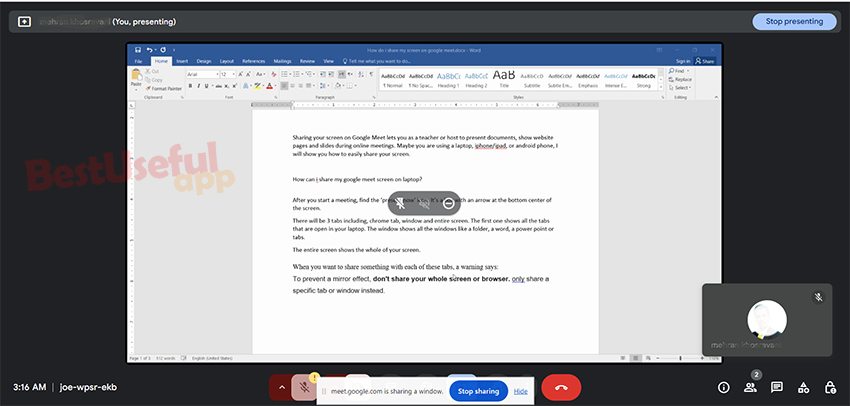Switch to the Insert ribbon tab
This screenshot has height=406, width=850.
pyautogui.click(x=182, y=61)
